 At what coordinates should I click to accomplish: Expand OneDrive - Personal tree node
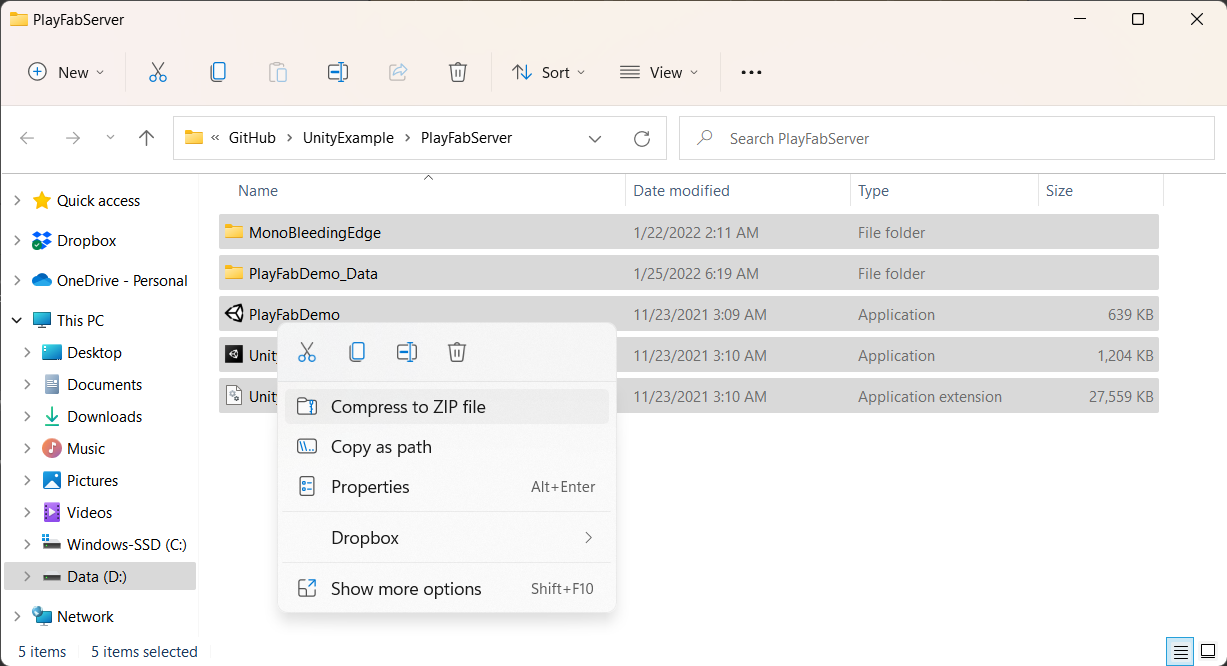(x=16, y=281)
